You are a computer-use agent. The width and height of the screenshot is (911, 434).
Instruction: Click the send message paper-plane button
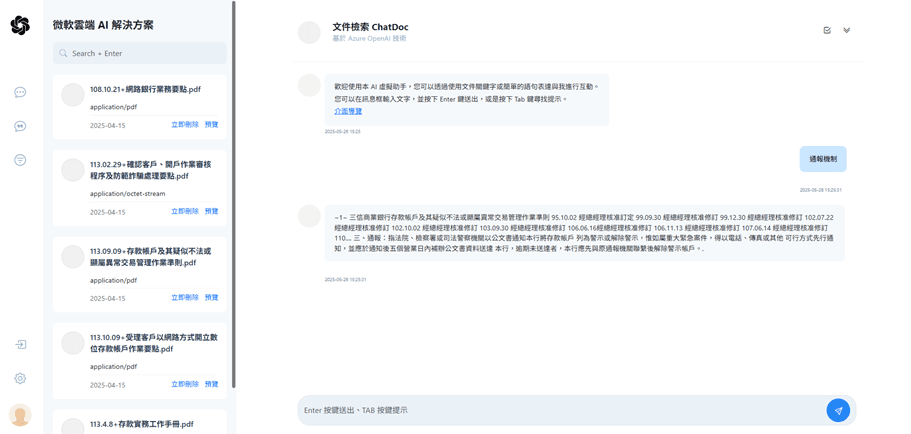tap(838, 410)
